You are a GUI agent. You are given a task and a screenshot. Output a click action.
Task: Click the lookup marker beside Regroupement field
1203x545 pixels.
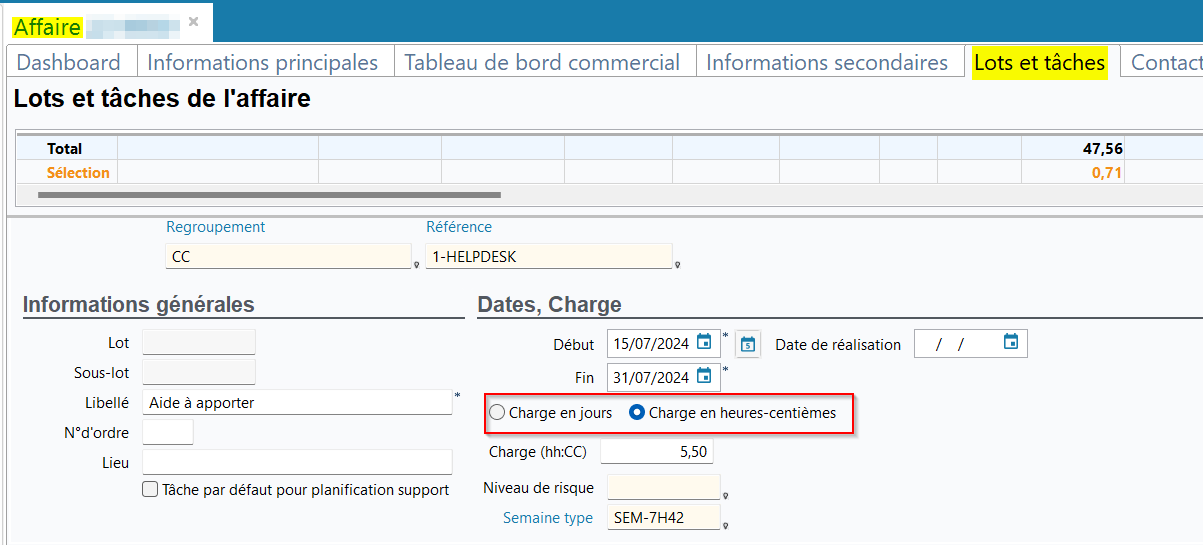[x=416, y=265]
